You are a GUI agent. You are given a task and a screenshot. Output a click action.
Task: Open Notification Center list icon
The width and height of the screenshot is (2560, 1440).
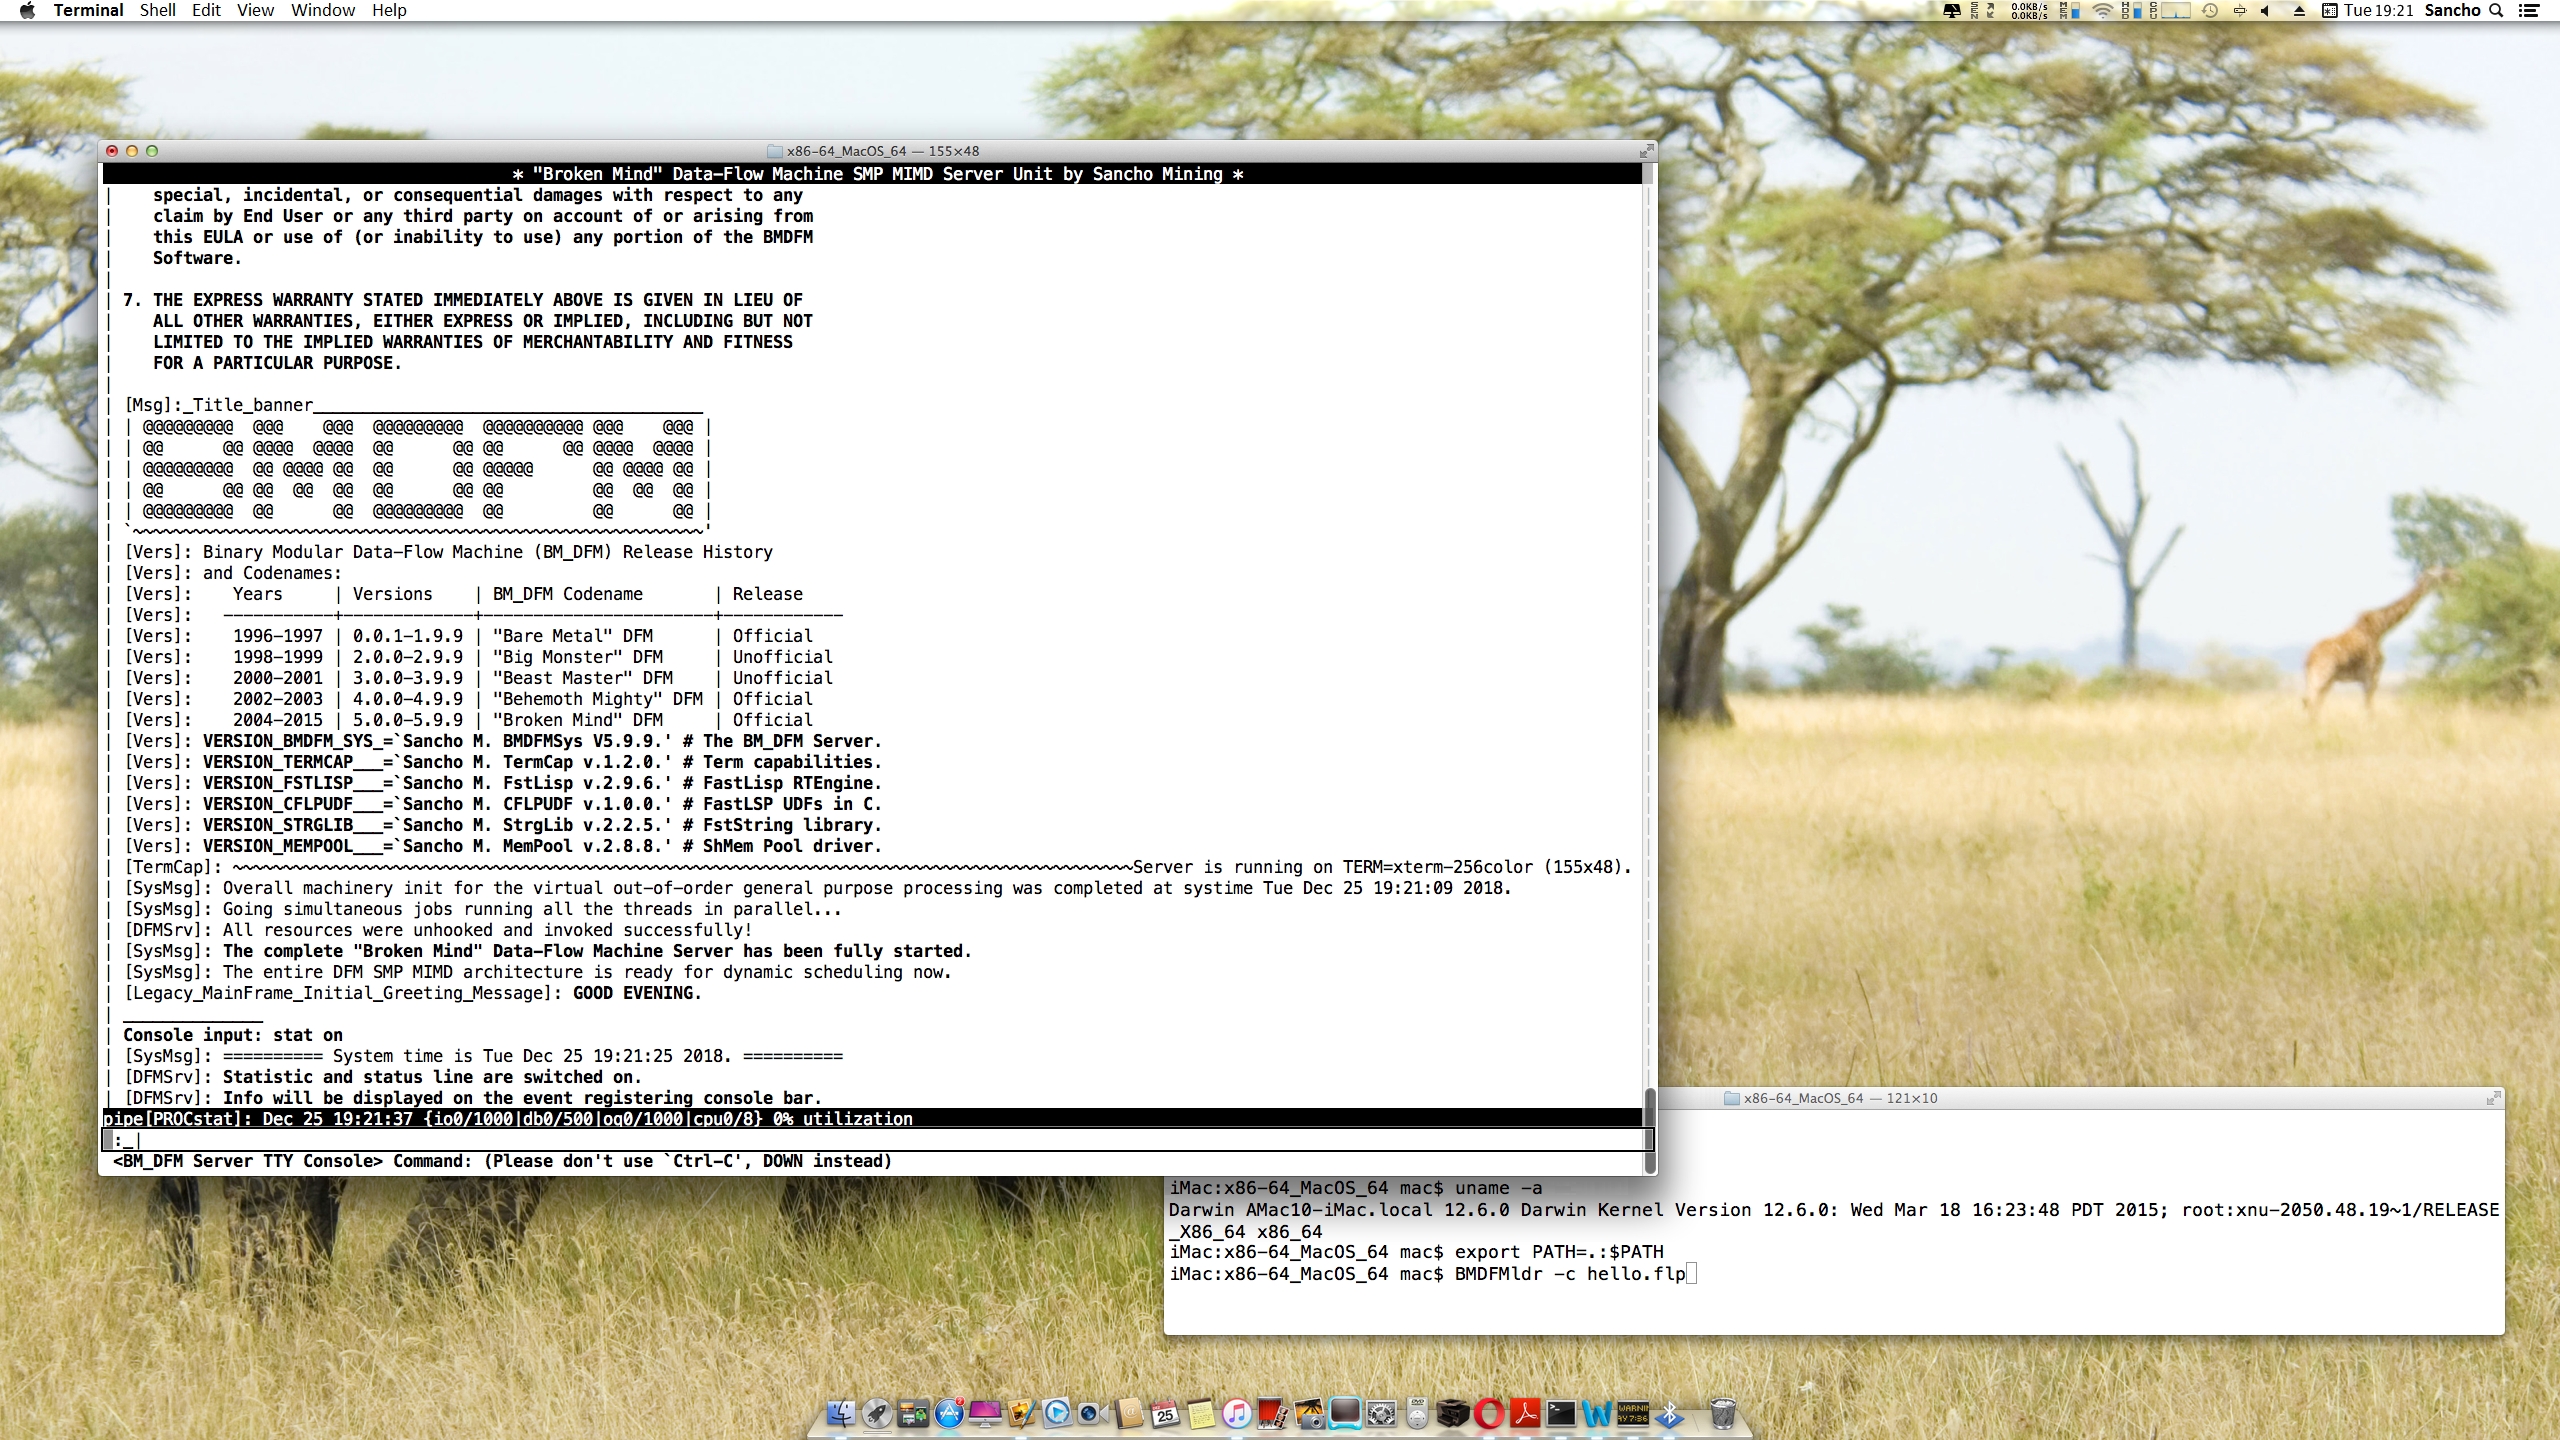(2528, 10)
